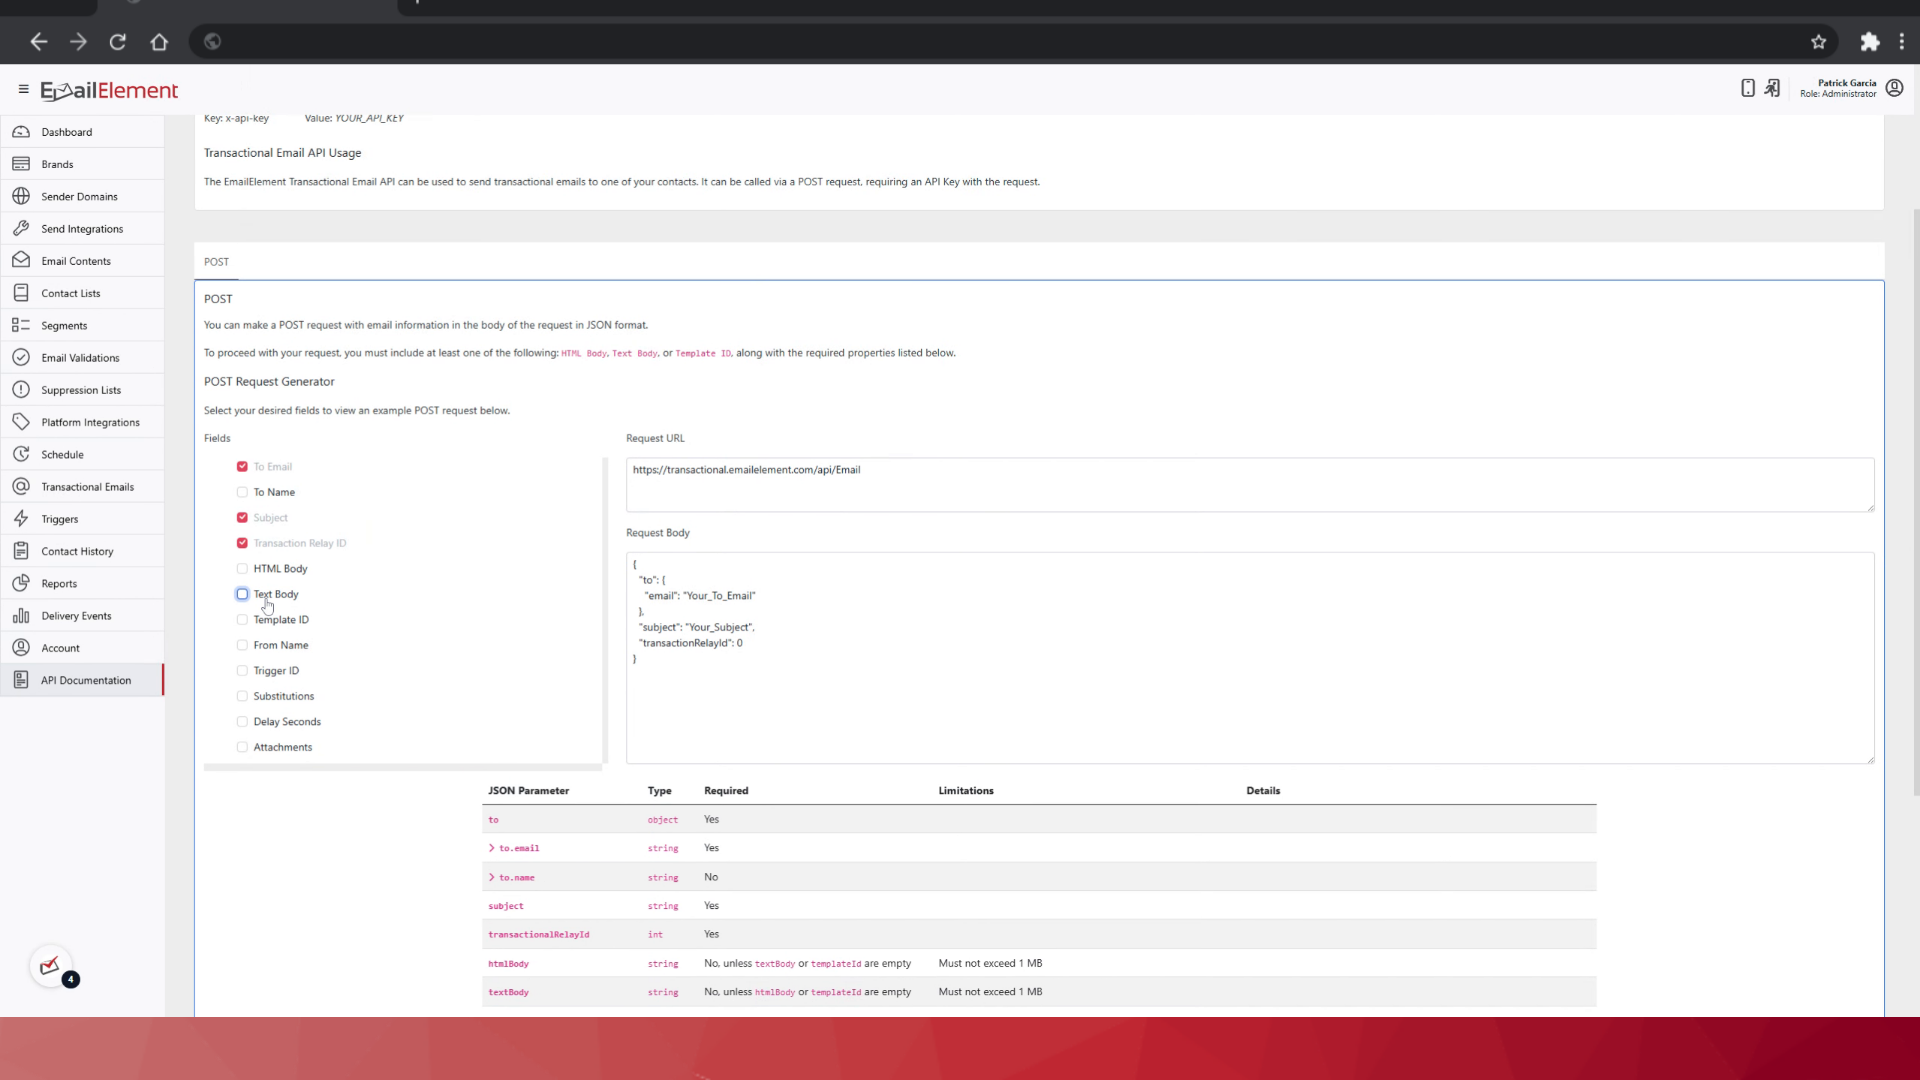Enable the From Name checkbox
1920x1080 pixels.
tap(242, 645)
